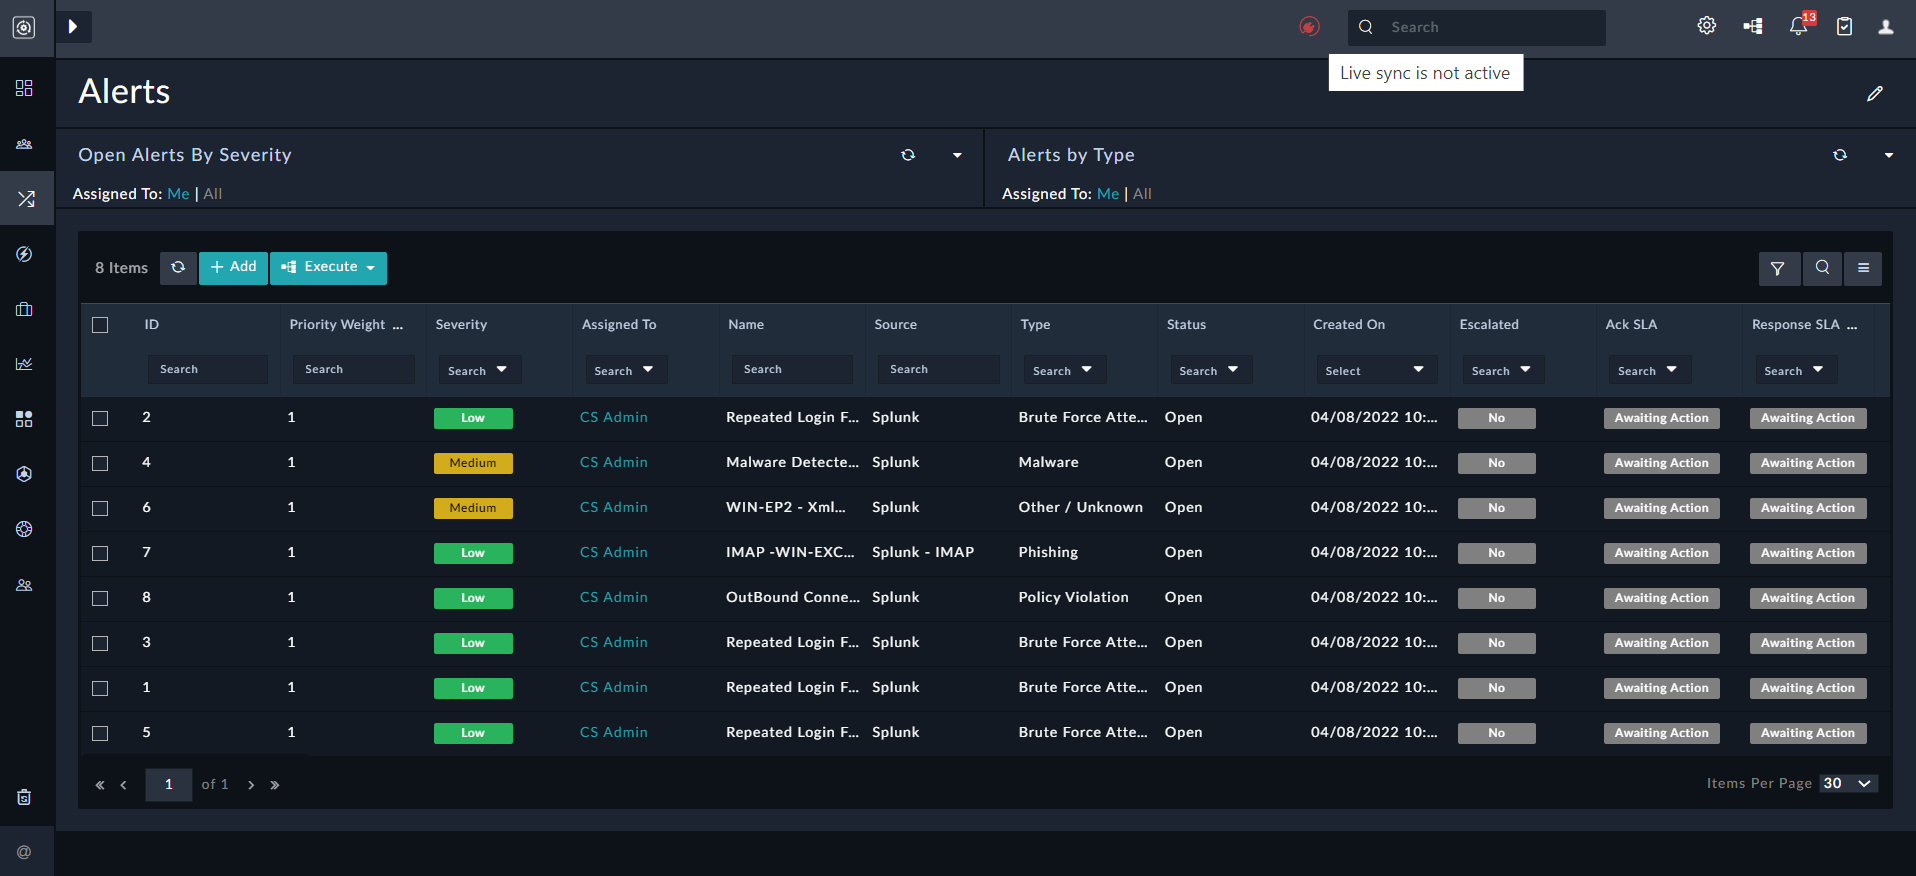The image size is (1916, 876).
Task: Toggle the select-all header checkbox
Action: [100, 325]
